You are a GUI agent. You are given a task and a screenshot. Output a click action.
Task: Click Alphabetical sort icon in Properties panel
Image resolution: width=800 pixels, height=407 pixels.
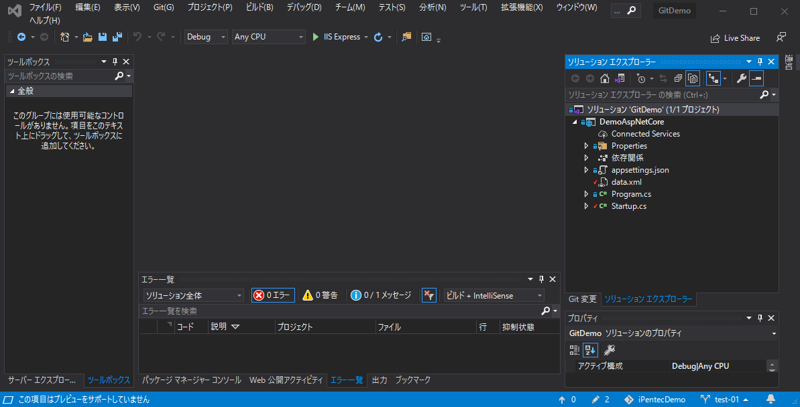coord(590,350)
